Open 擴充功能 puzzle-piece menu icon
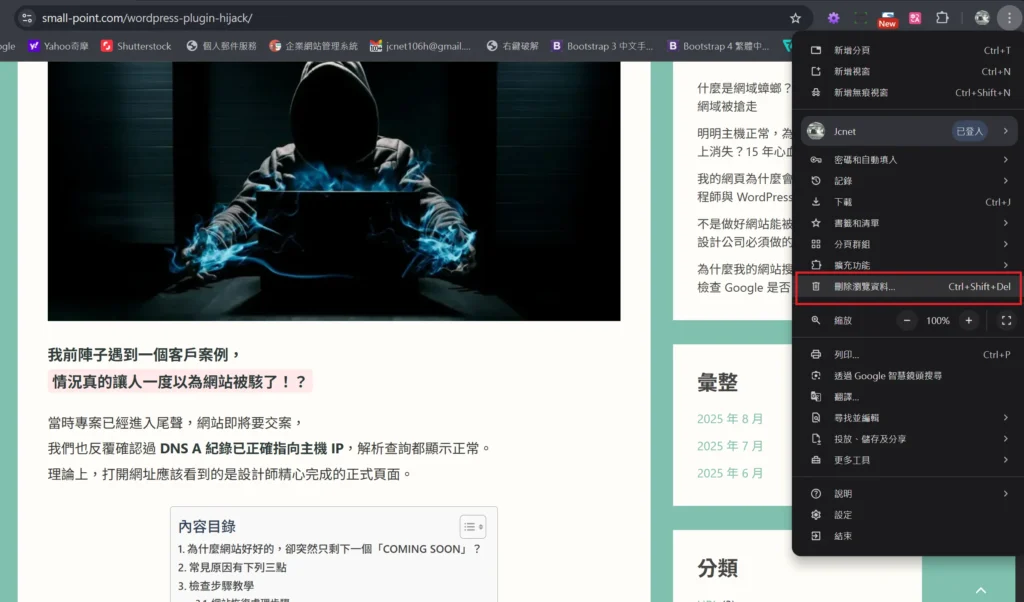1024x602 pixels. click(817, 265)
